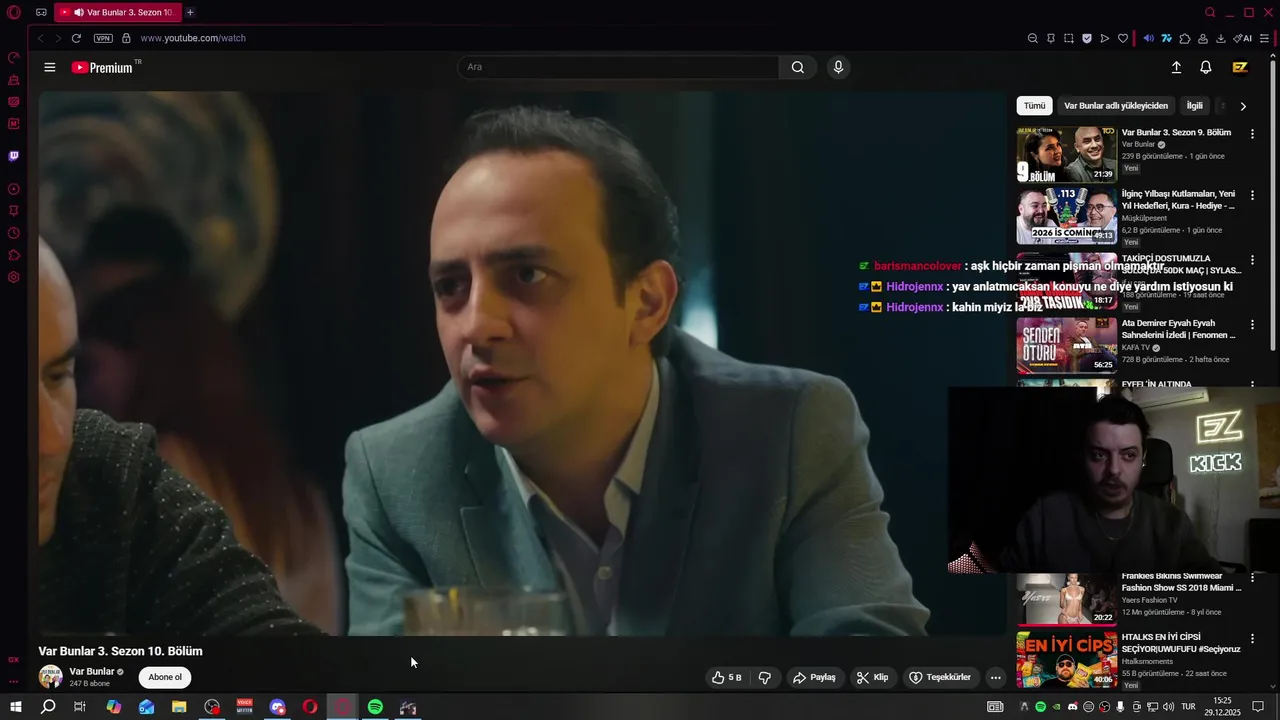Screen dimensions: 1280x720
Task: Dislike the video with thumbs-down
Action: 765,677
